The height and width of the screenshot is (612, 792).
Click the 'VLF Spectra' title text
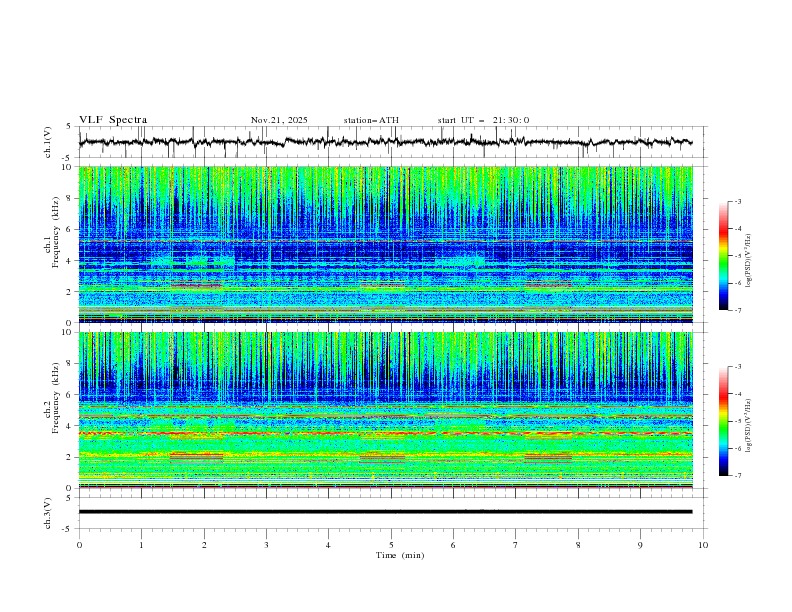113,120
